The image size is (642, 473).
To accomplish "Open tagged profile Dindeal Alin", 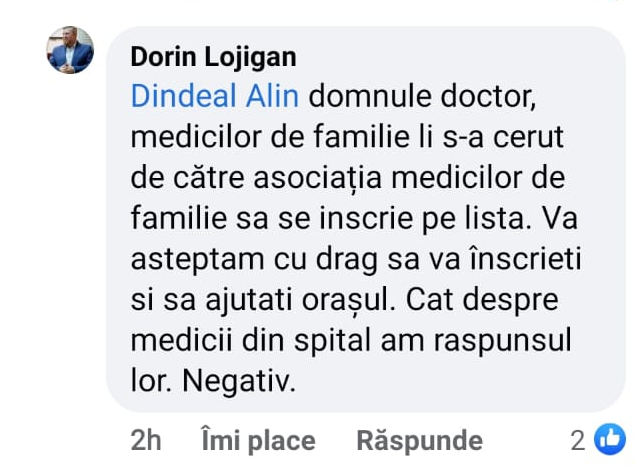I will click(215, 99).
